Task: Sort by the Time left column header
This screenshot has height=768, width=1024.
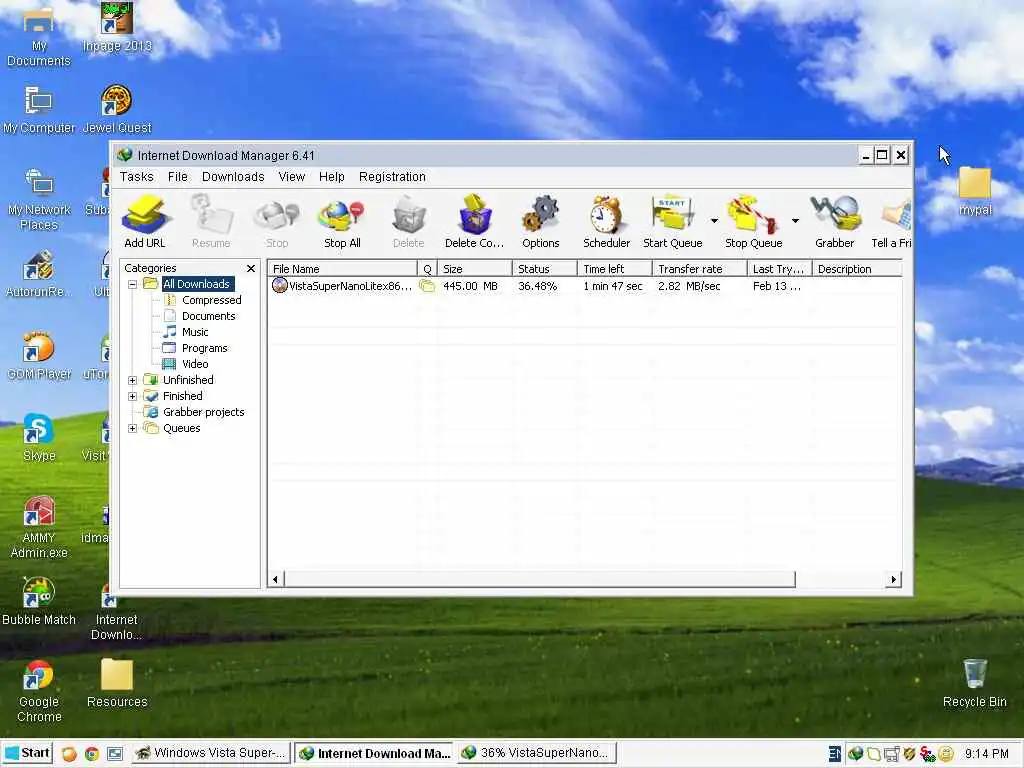Action: point(615,269)
